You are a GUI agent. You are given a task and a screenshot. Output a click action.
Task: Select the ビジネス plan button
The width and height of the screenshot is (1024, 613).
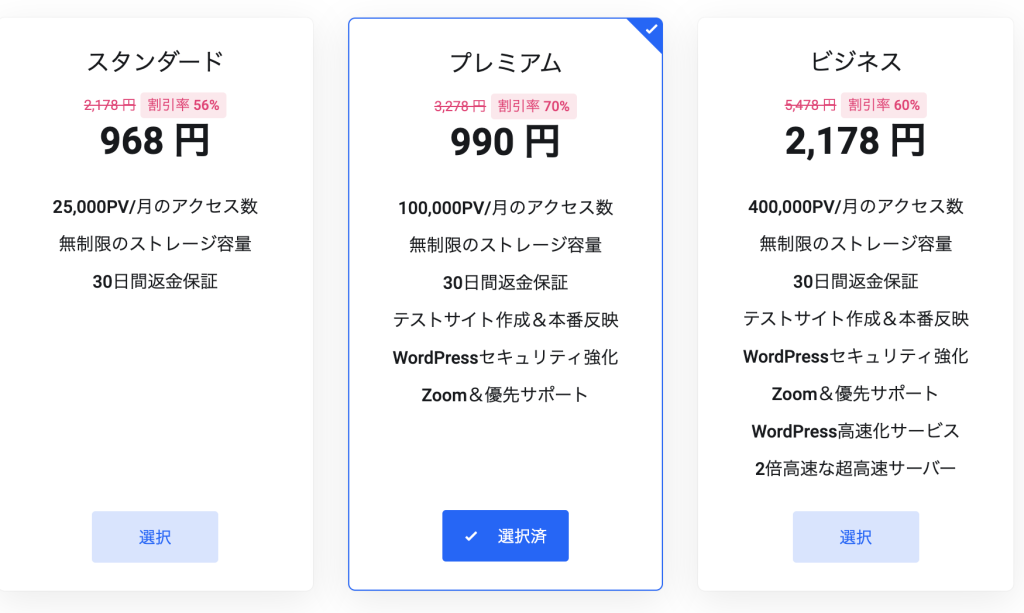(x=855, y=537)
